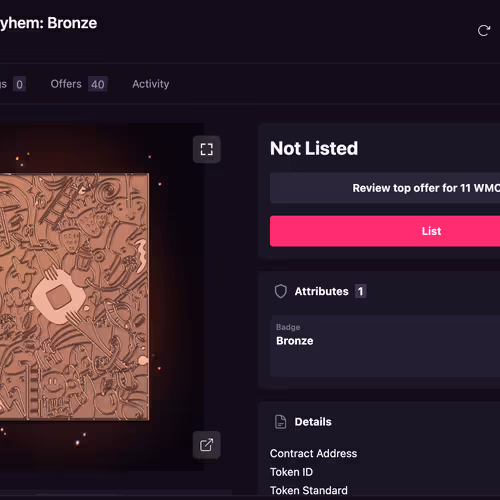Click the Details document icon
This screenshot has height=500, width=500.
[281, 422]
